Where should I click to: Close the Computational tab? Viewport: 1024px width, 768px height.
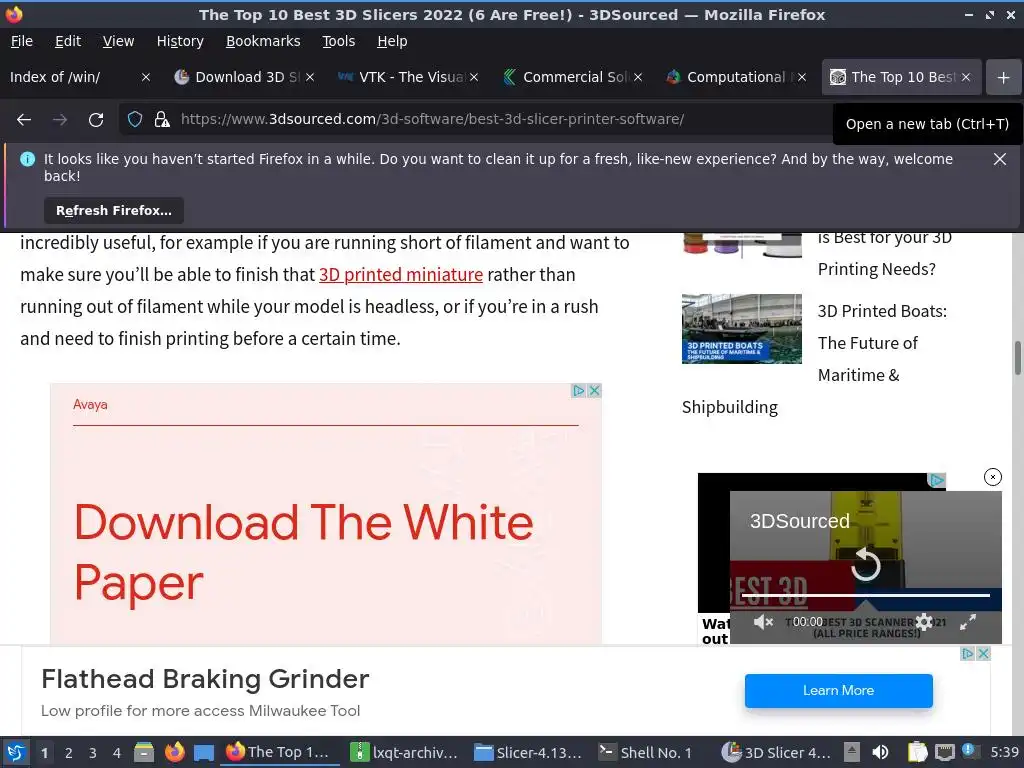[x=802, y=77]
